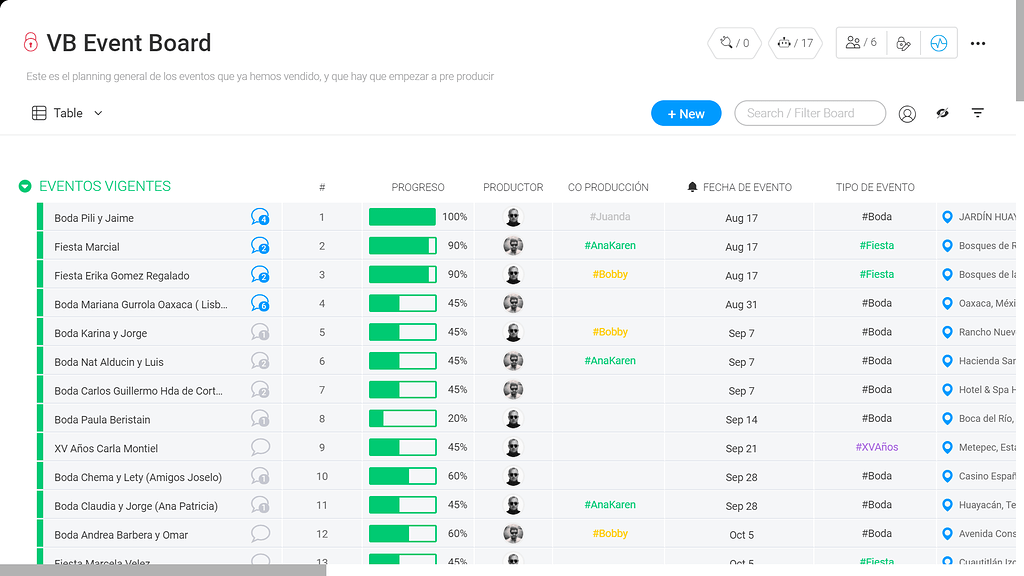1024x576 pixels.
Task: Open board permissions lock icon
Action: 903,43
